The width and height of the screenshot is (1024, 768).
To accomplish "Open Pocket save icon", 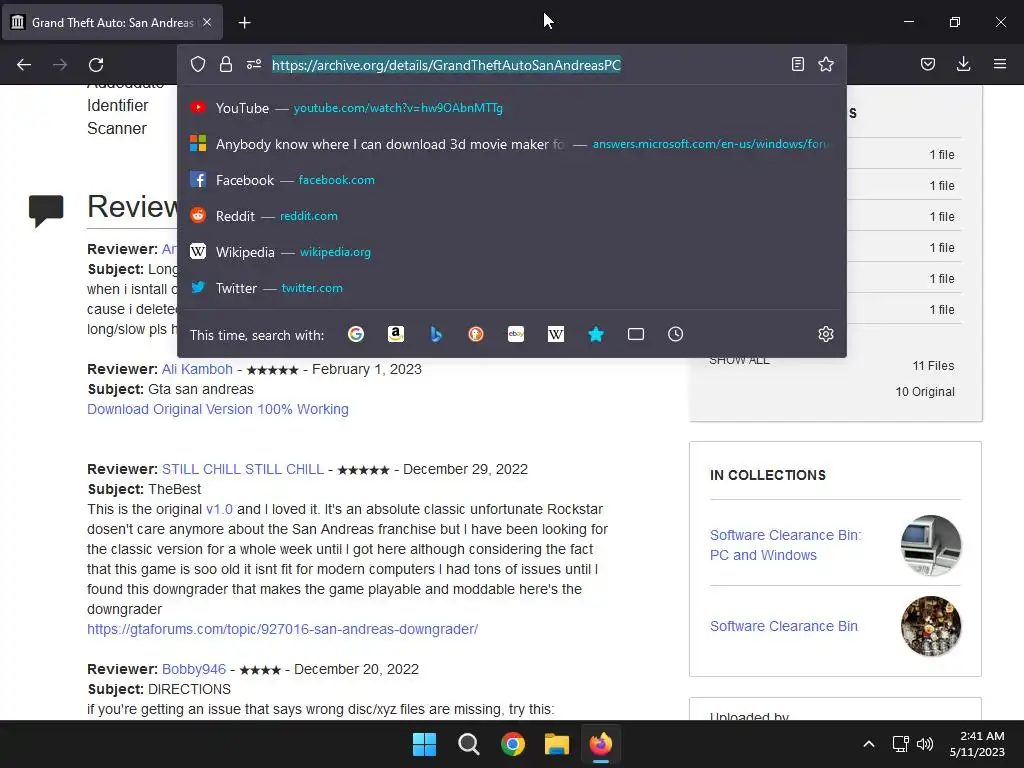I will point(928,64).
